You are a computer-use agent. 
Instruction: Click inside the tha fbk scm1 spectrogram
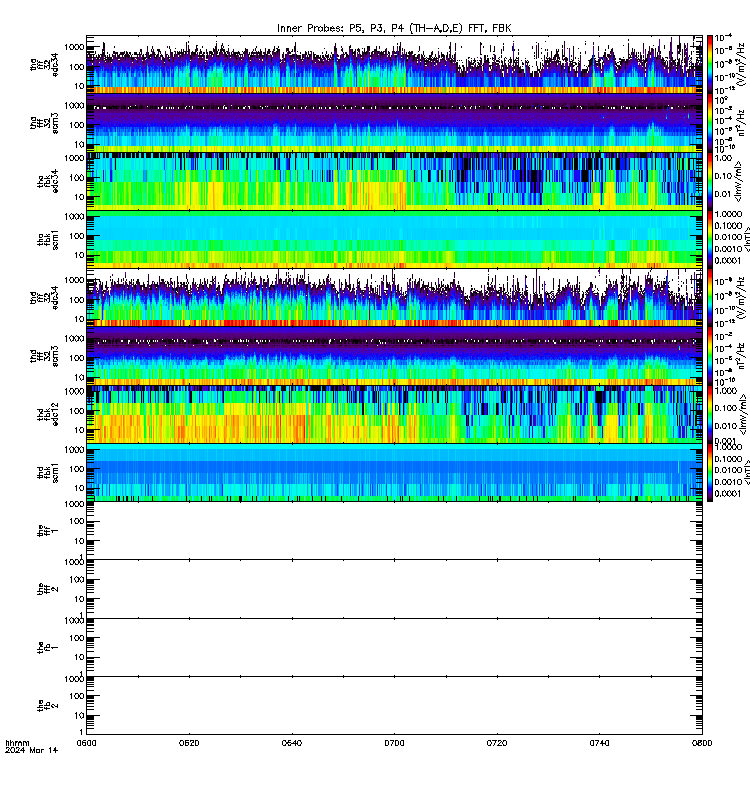[x=394, y=240]
